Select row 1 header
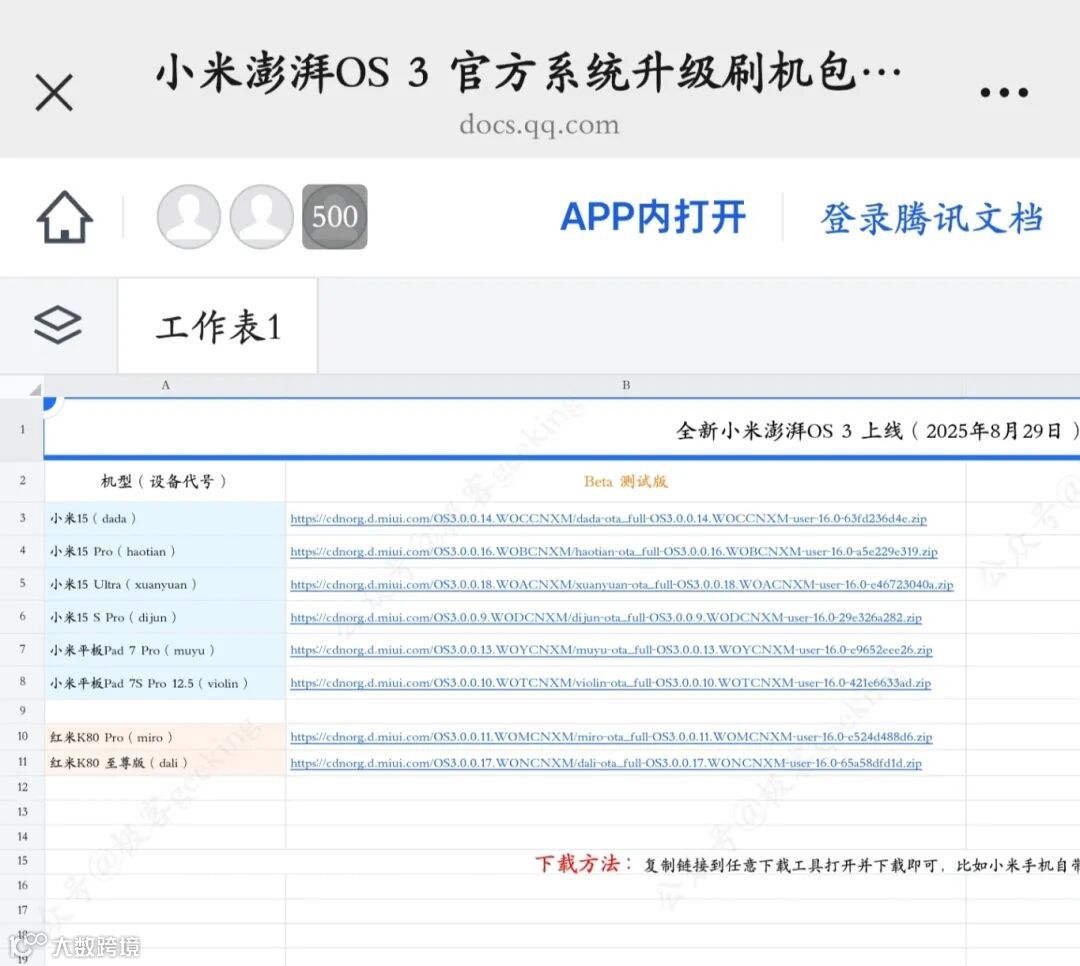This screenshot has width=1080, height=966. click(22, 429)
